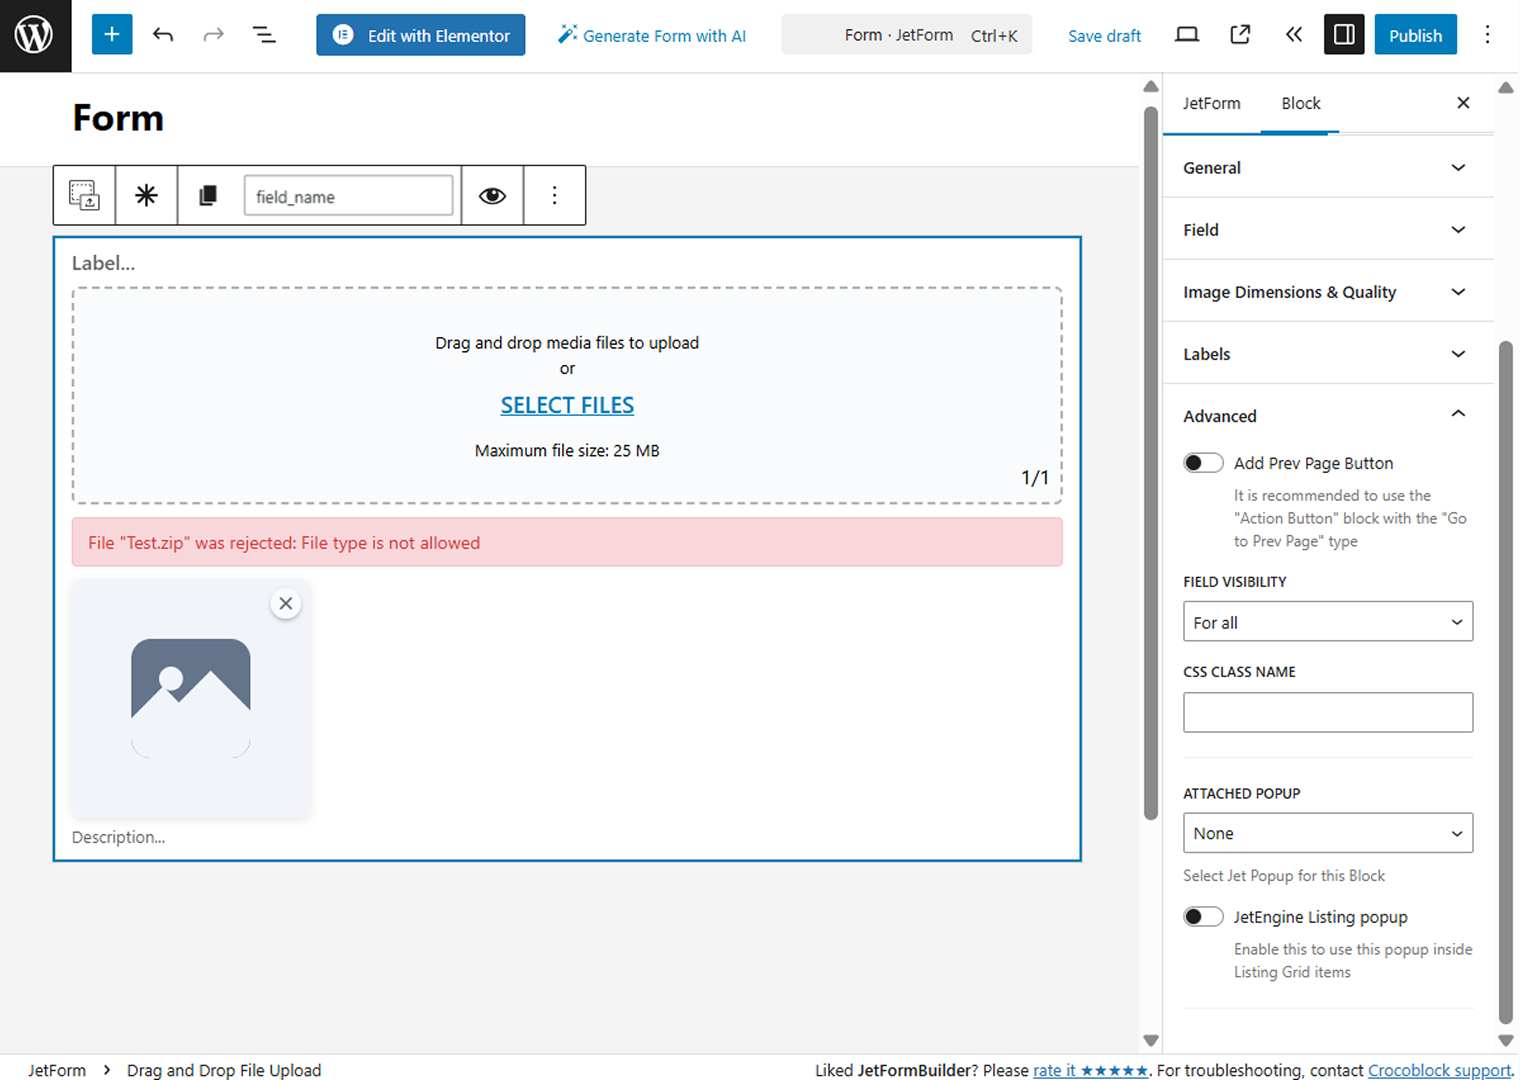
Task: Collapse the Advanced panel
Action: click(x=1328, y=415)
